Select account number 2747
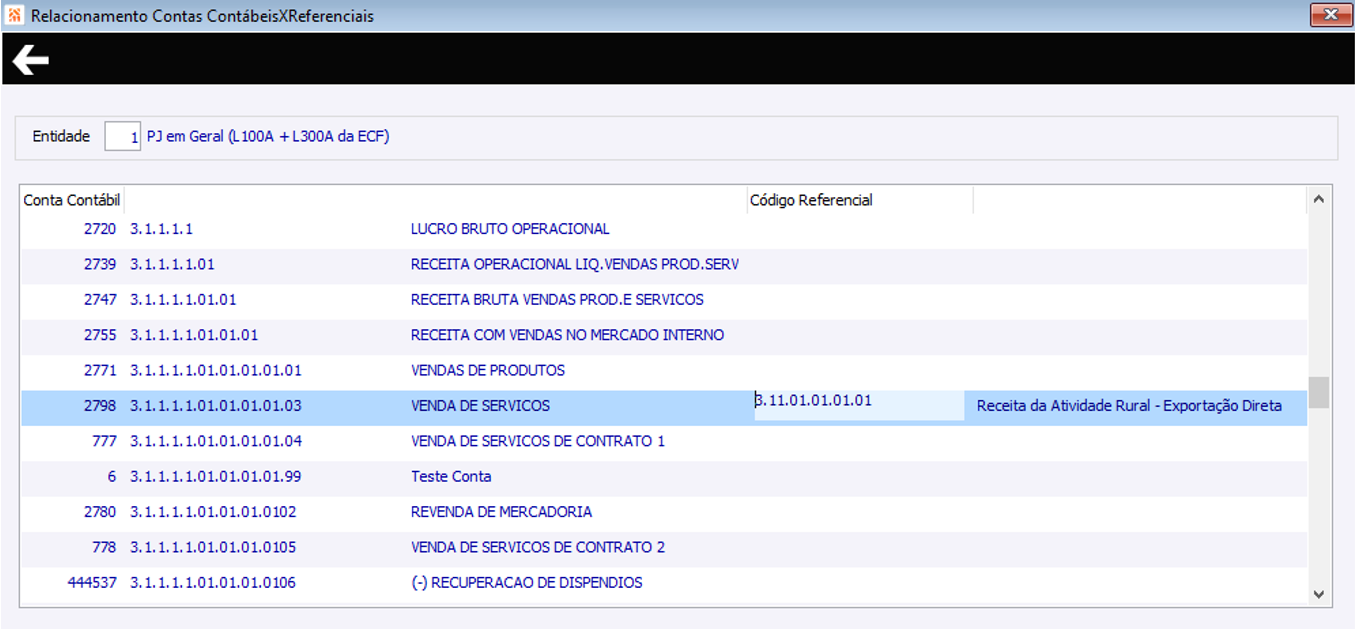This screenshot has height=629, width=1355. pos(100,300)
